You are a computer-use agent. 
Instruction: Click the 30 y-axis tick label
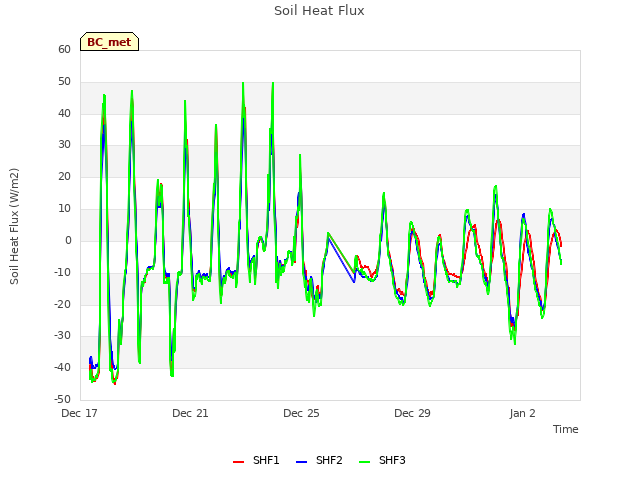coord(64,144)
